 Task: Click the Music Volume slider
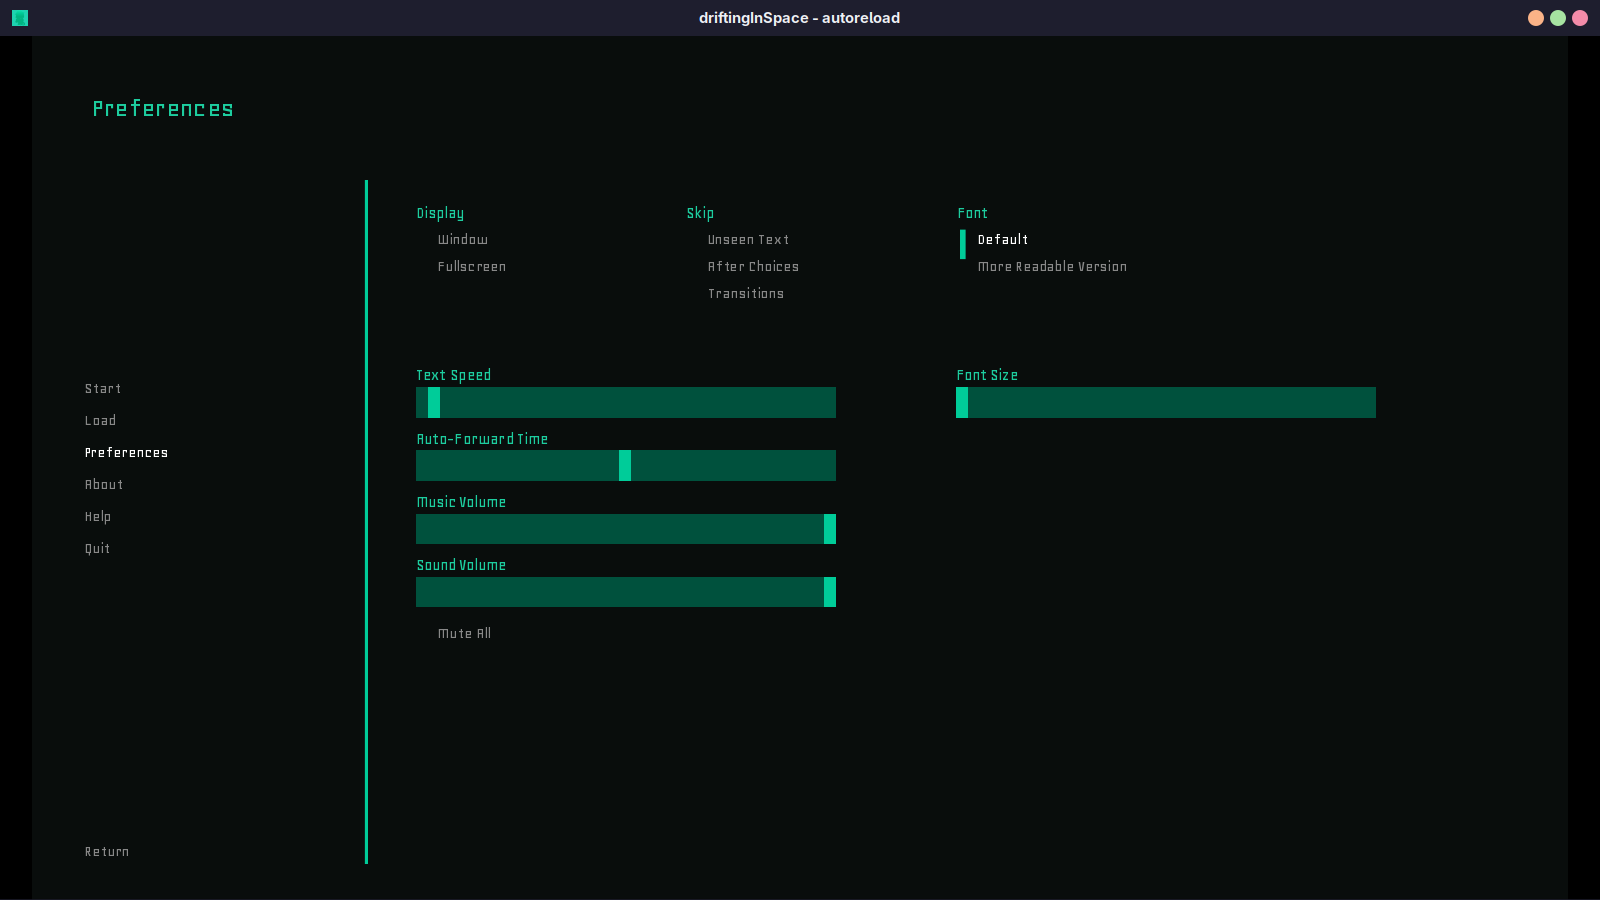point(626,529)
